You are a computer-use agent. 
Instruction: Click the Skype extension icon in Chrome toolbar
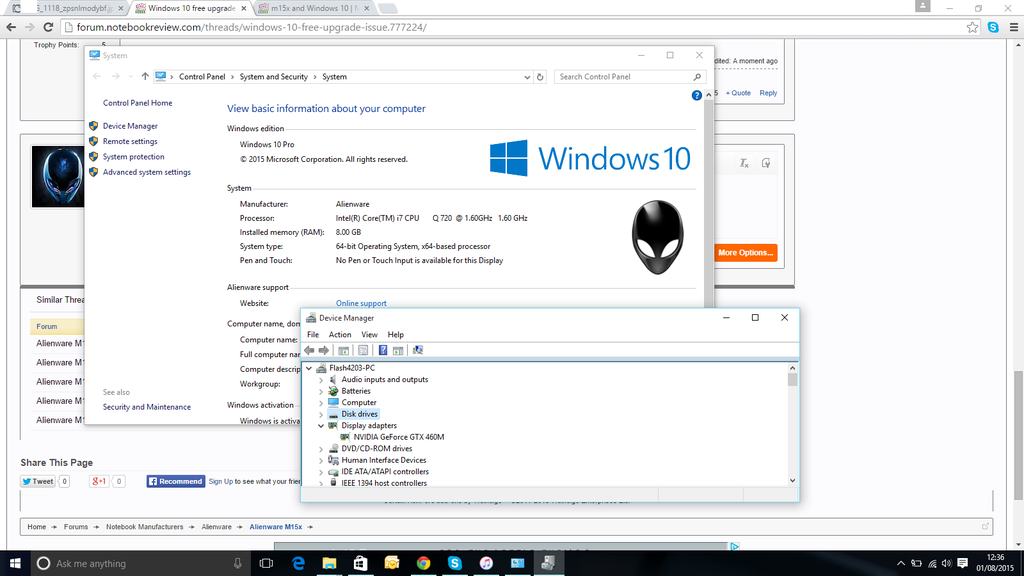[993, 27]
